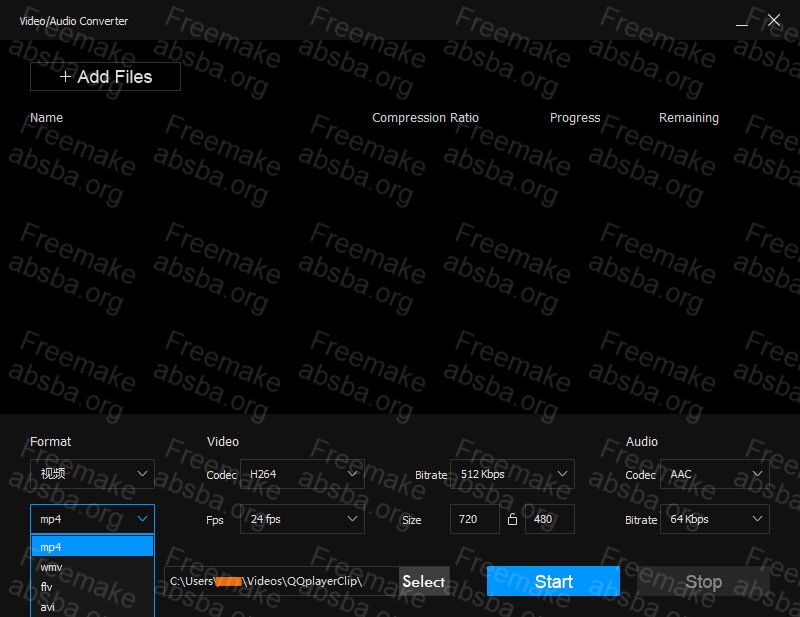Screen dimensions: 800x617
Task: Click the Stop button
Action: (703, 581)
